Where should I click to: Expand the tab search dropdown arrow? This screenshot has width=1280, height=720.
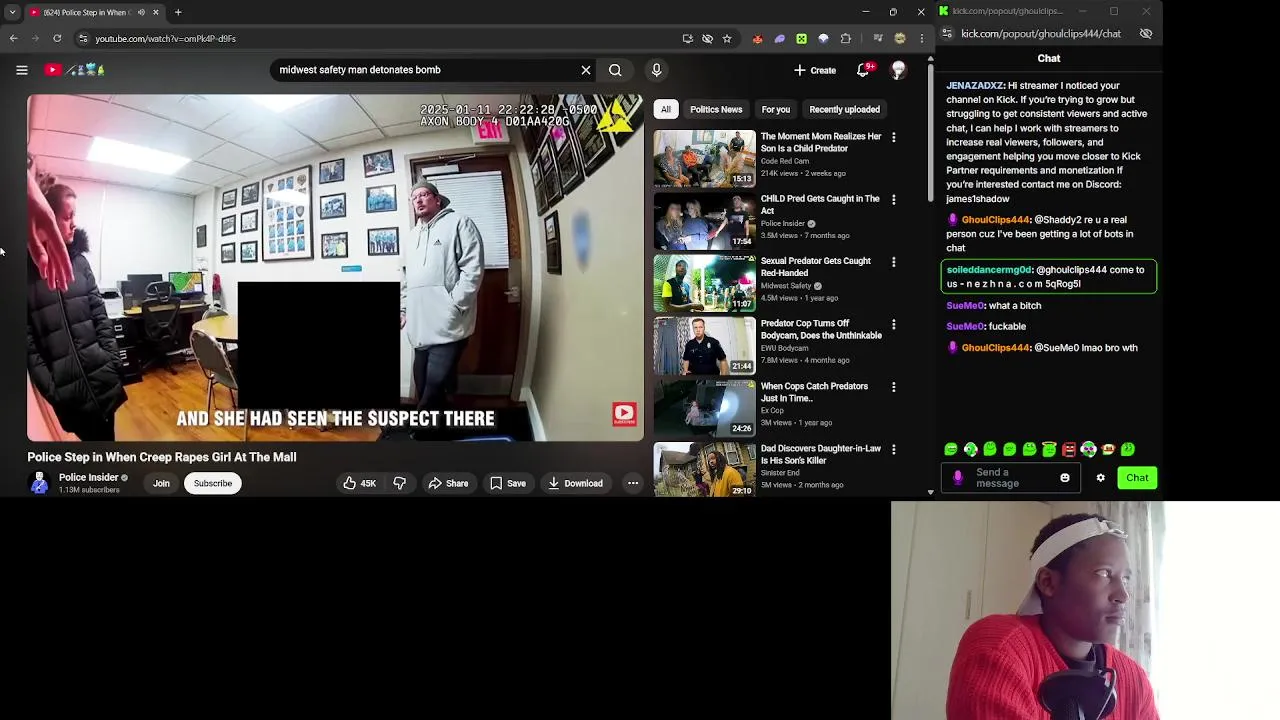click(x=12, y=12)
